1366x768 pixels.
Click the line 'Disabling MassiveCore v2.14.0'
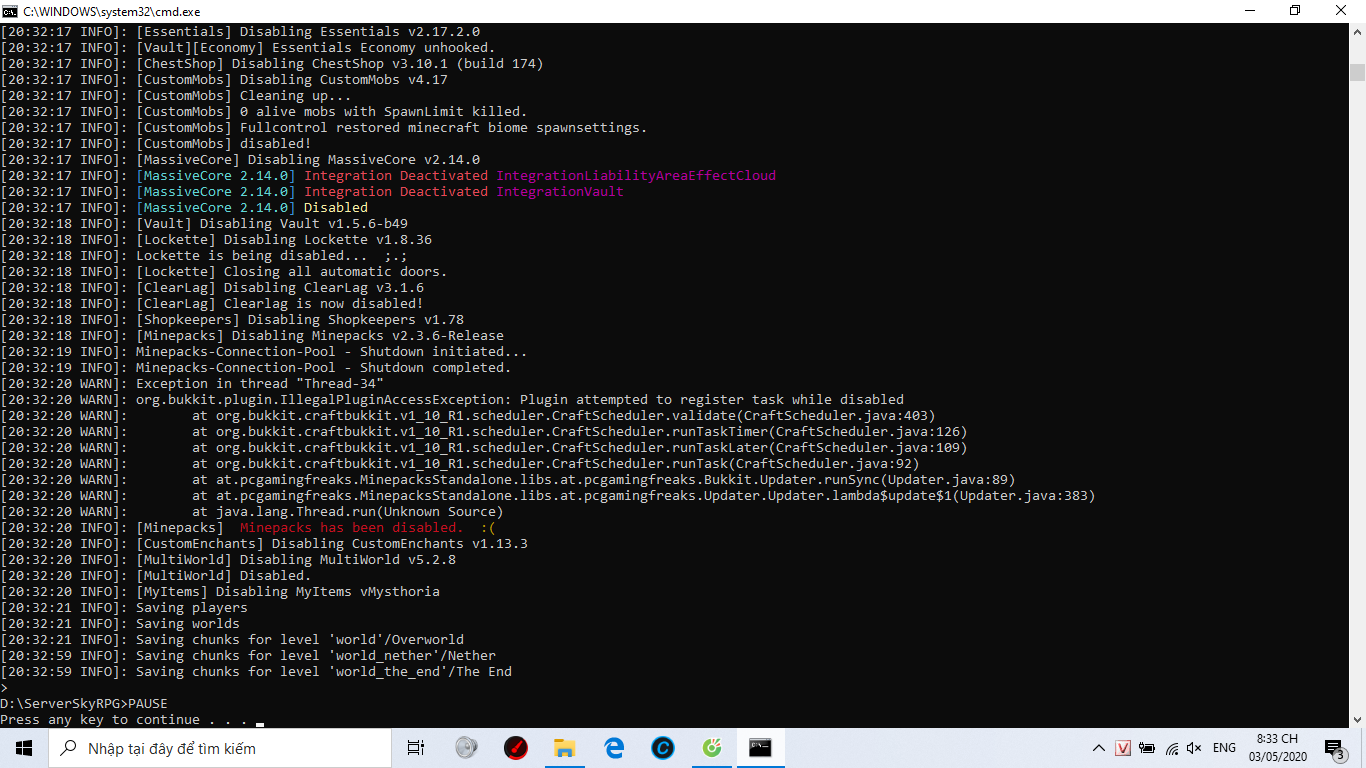coord(240,159)
